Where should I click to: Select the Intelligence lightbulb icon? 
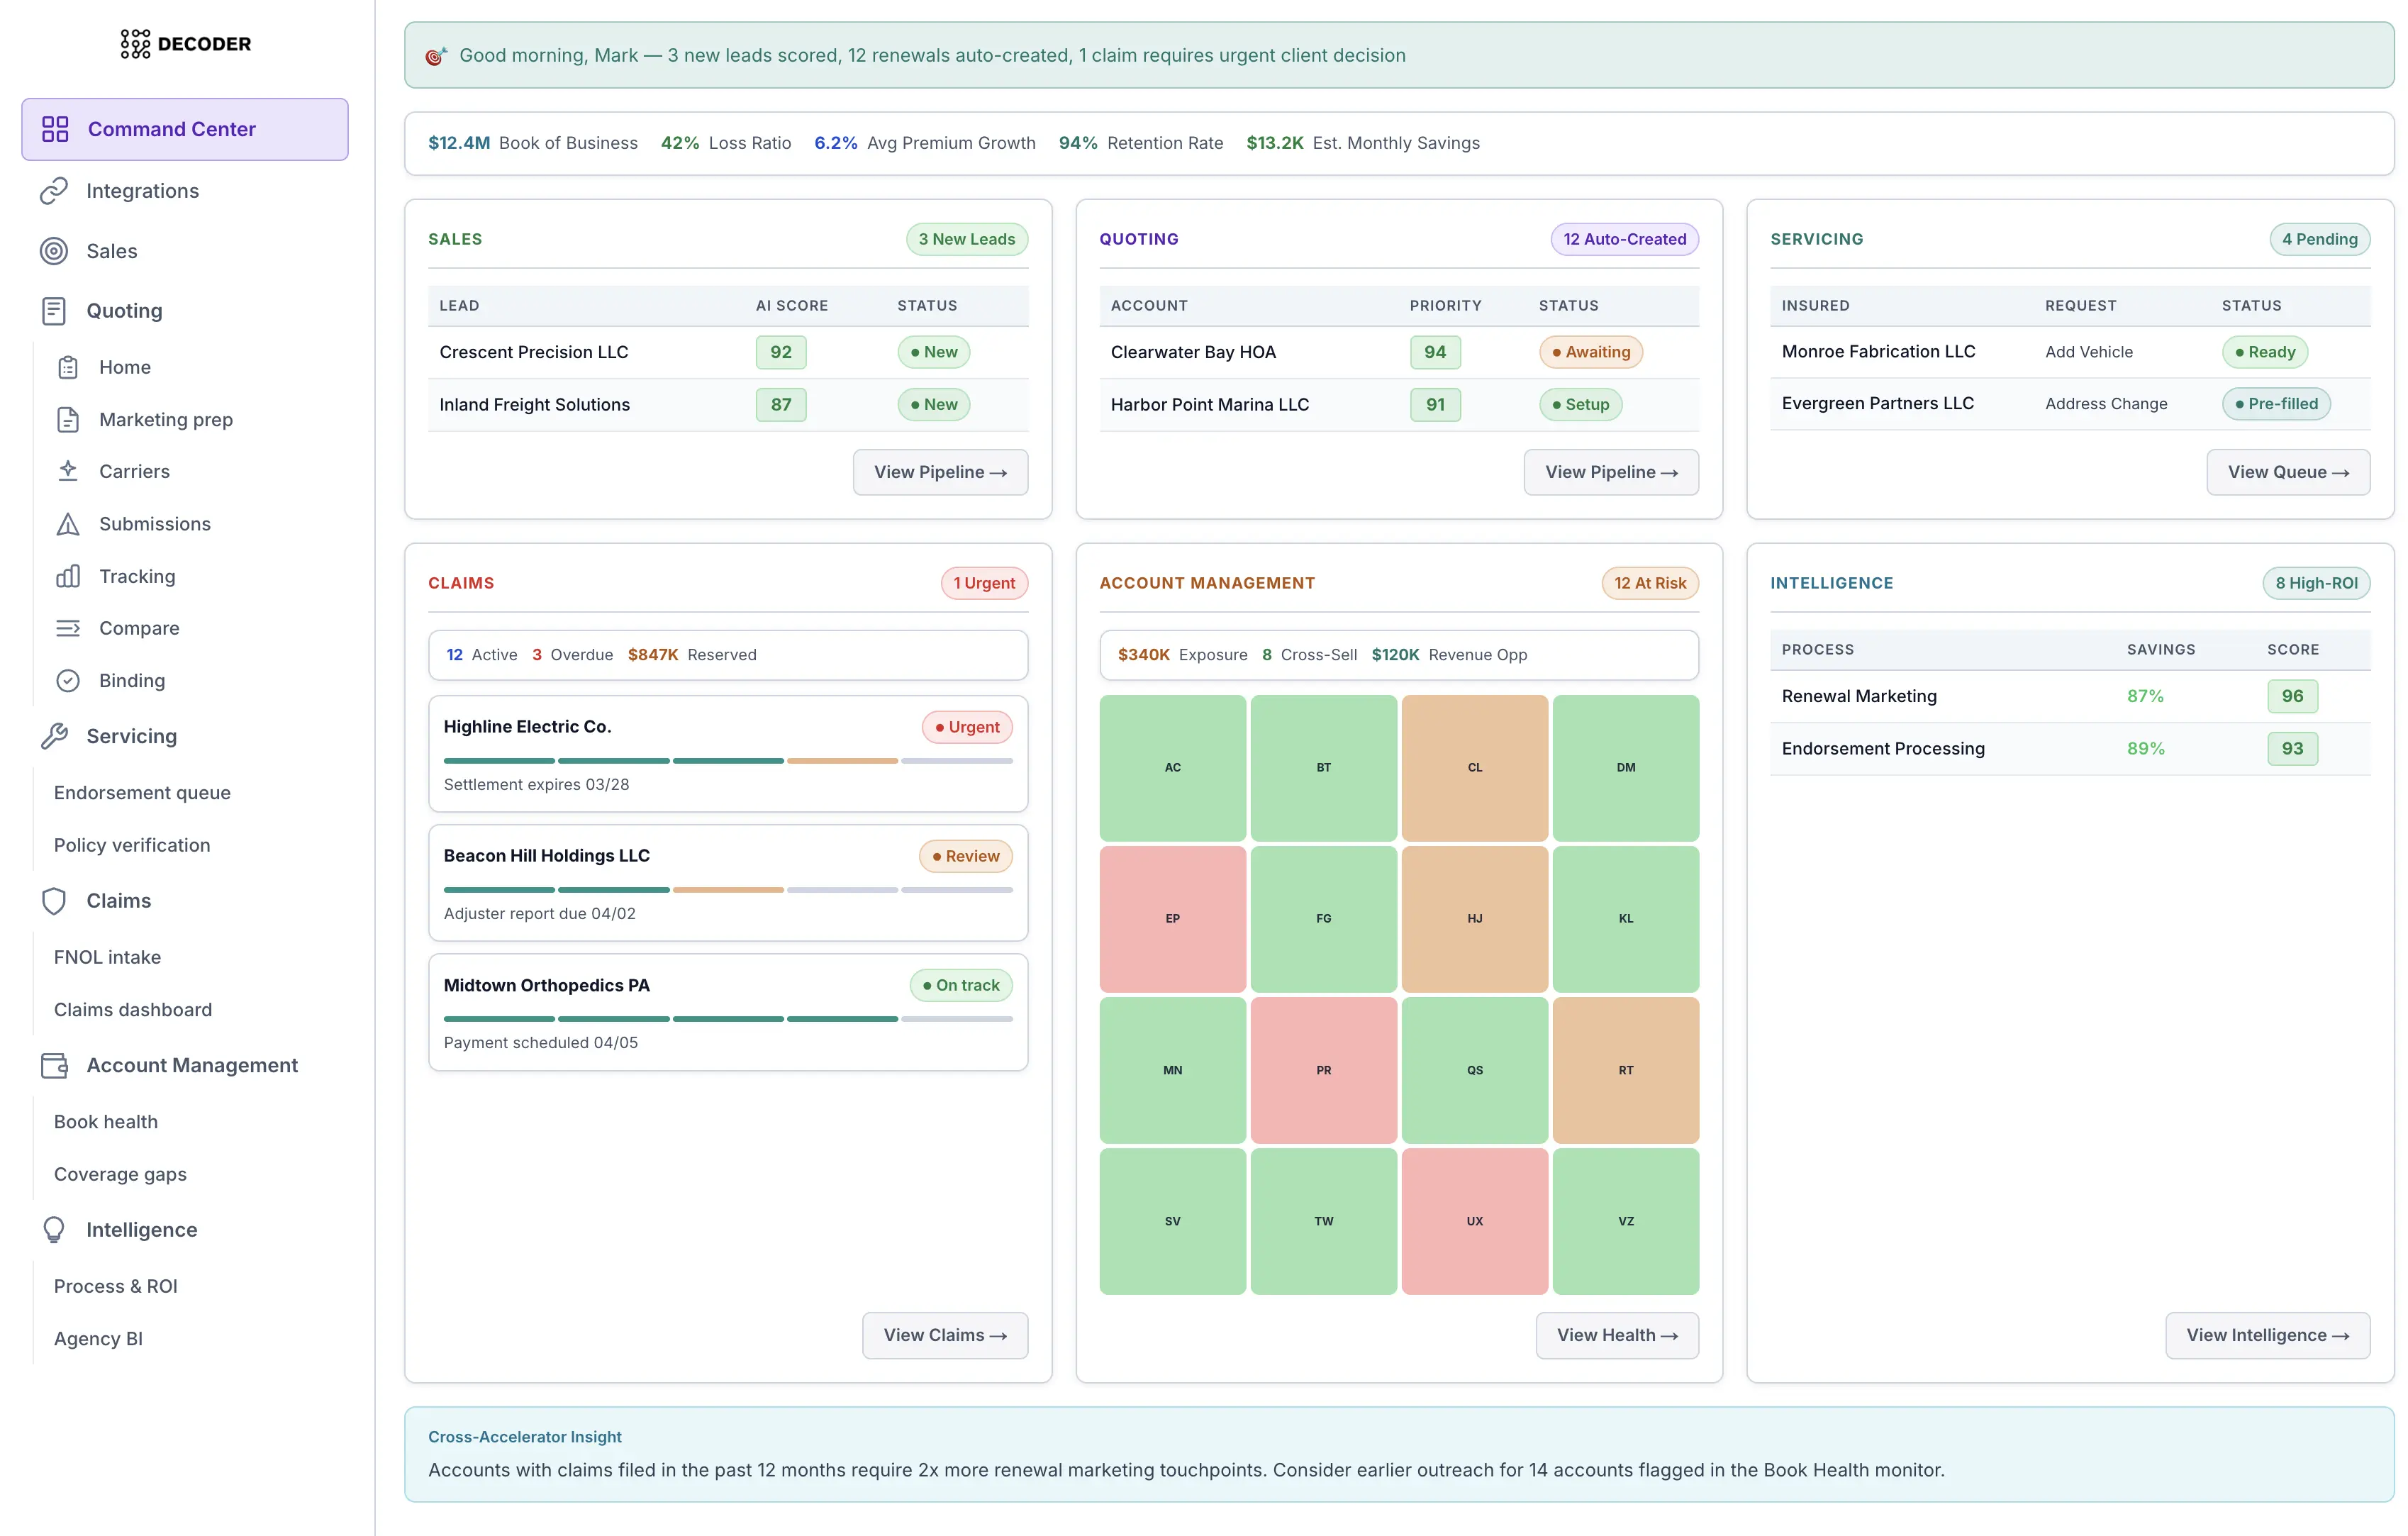[54, 1229]
